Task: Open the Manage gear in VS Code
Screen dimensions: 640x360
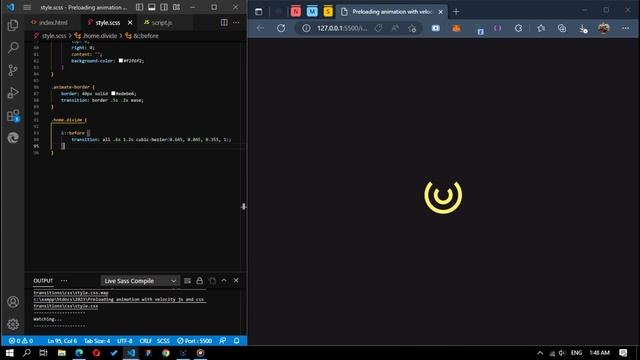Action: [x=13, y=324]
